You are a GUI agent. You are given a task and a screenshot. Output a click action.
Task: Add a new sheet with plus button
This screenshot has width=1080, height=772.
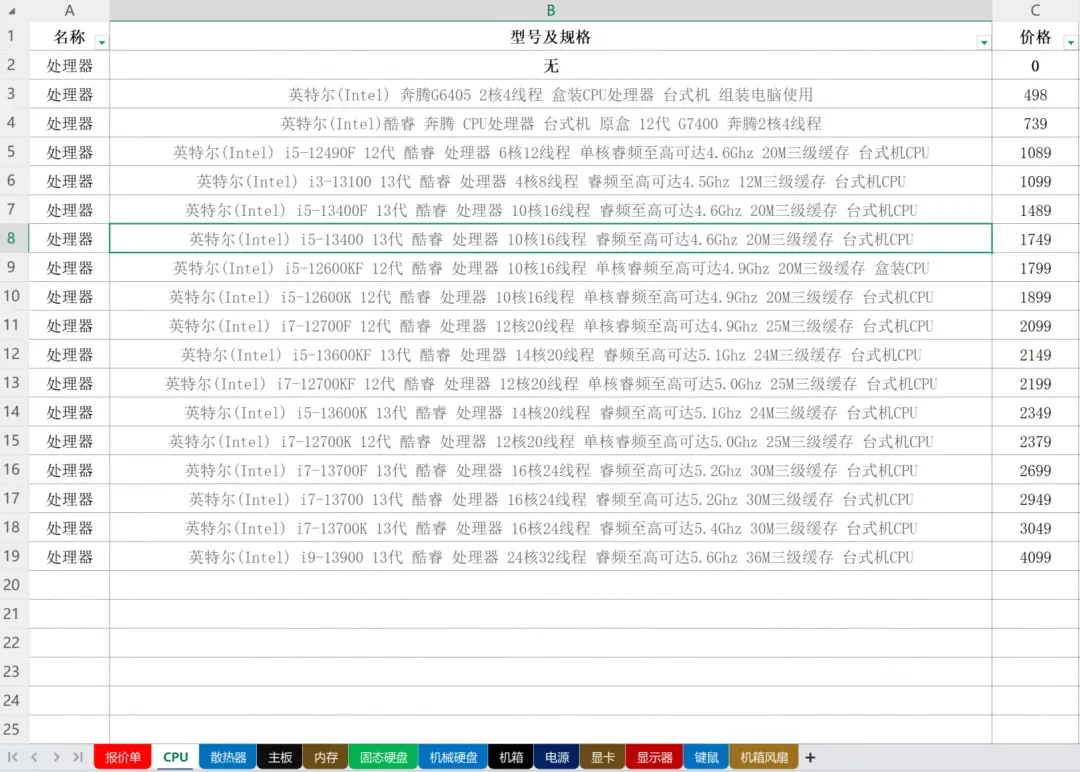[810, 758]
